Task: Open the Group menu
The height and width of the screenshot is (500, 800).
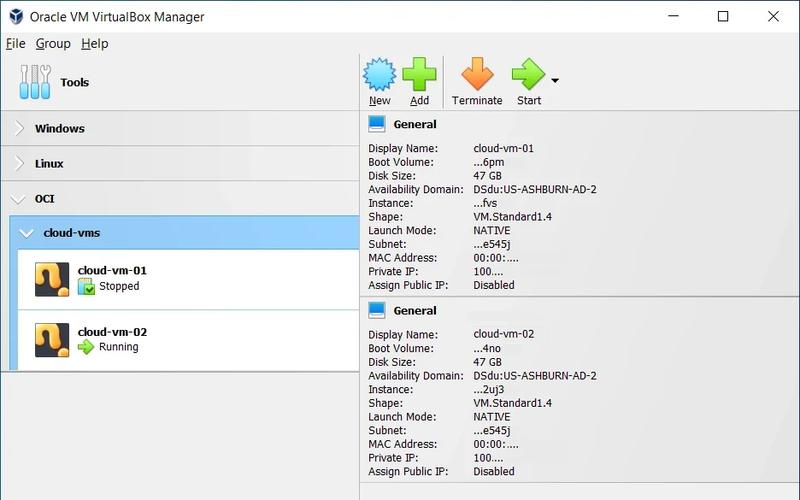Action: click(53, 44)
